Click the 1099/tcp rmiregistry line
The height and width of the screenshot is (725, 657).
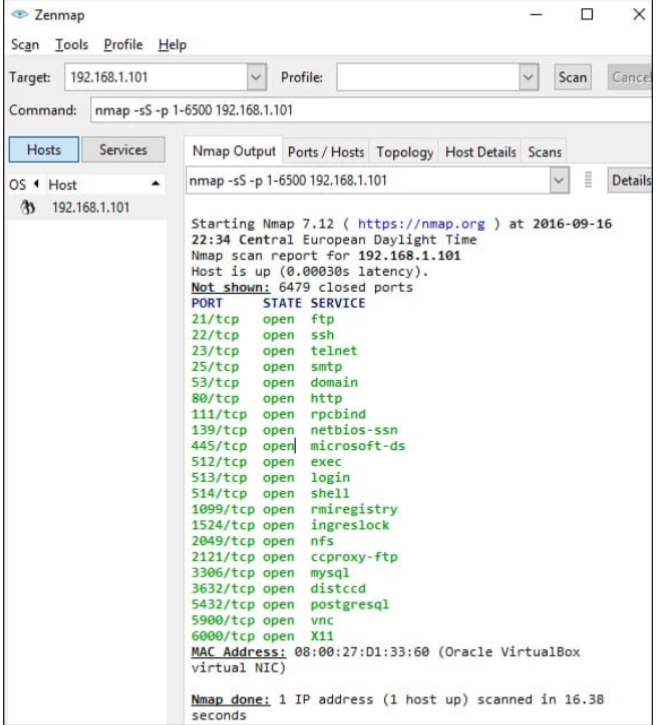(x=295, y=509)
